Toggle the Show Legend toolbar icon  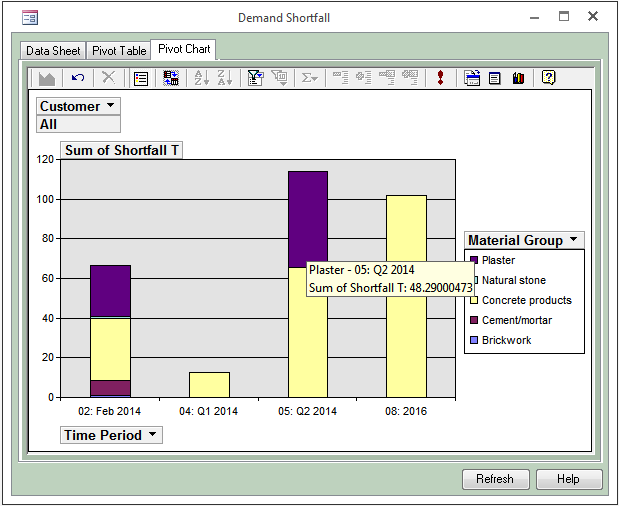141,78
